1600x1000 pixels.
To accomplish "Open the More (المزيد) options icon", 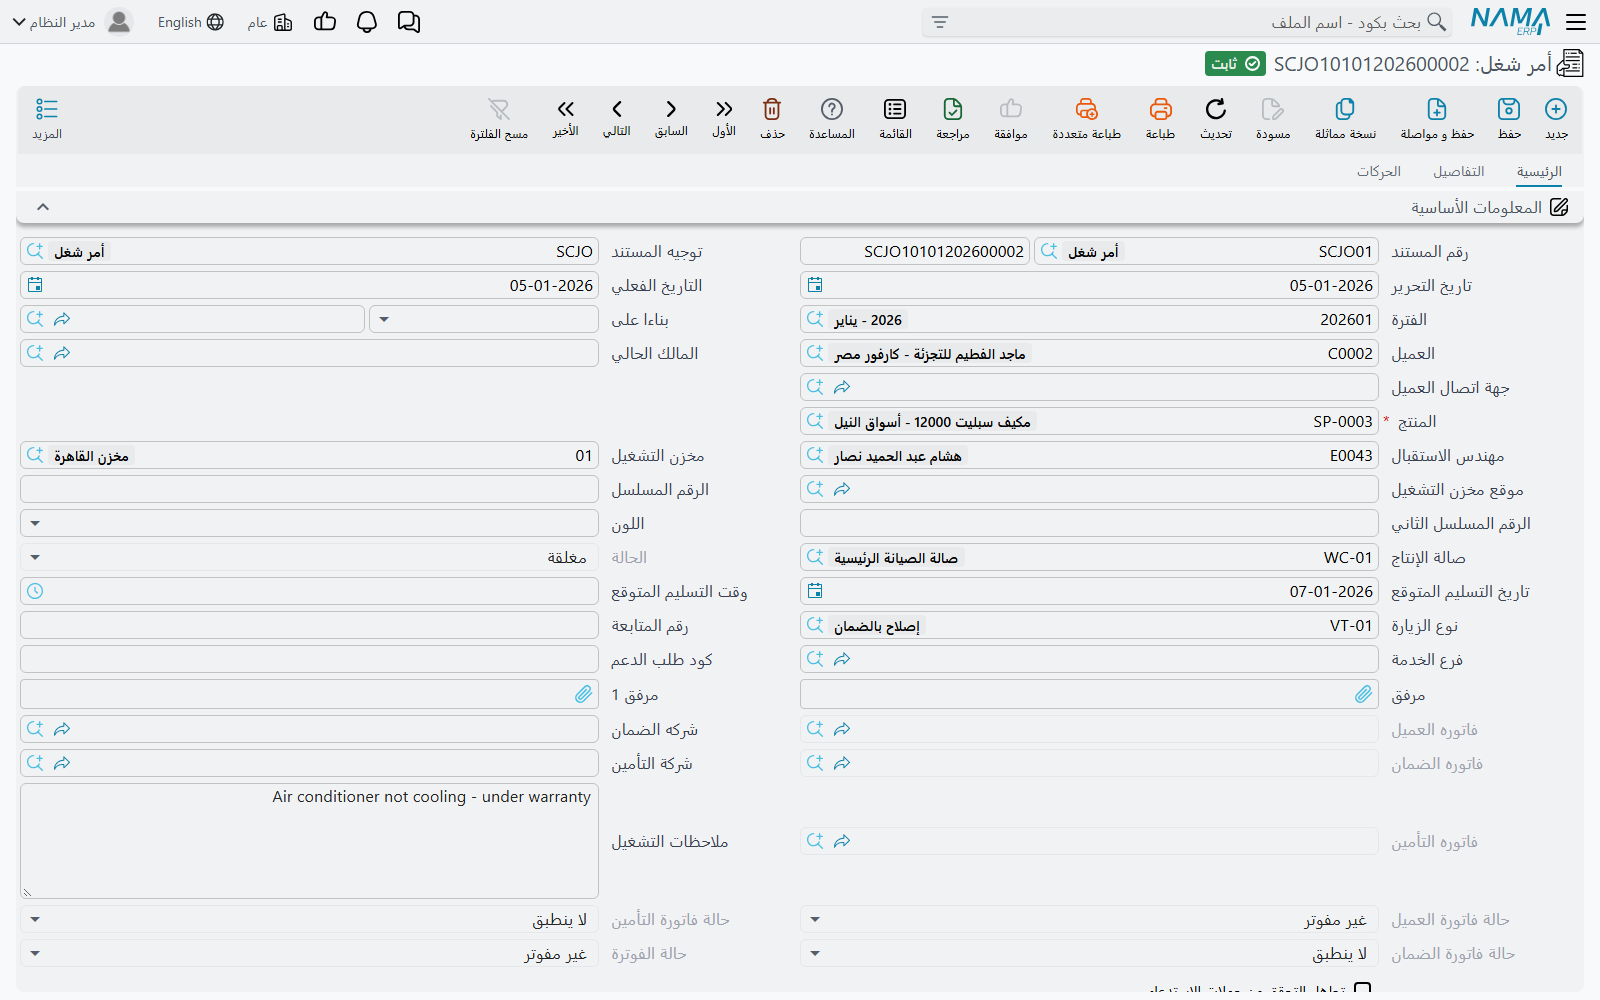I will pos(47,109).
